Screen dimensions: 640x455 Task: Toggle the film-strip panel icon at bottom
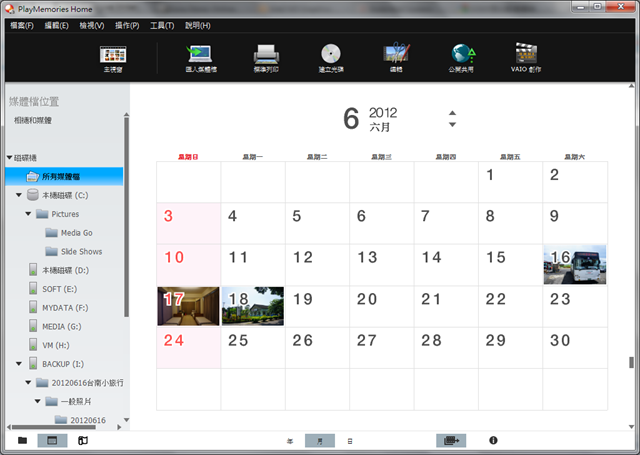coord(451,440)
